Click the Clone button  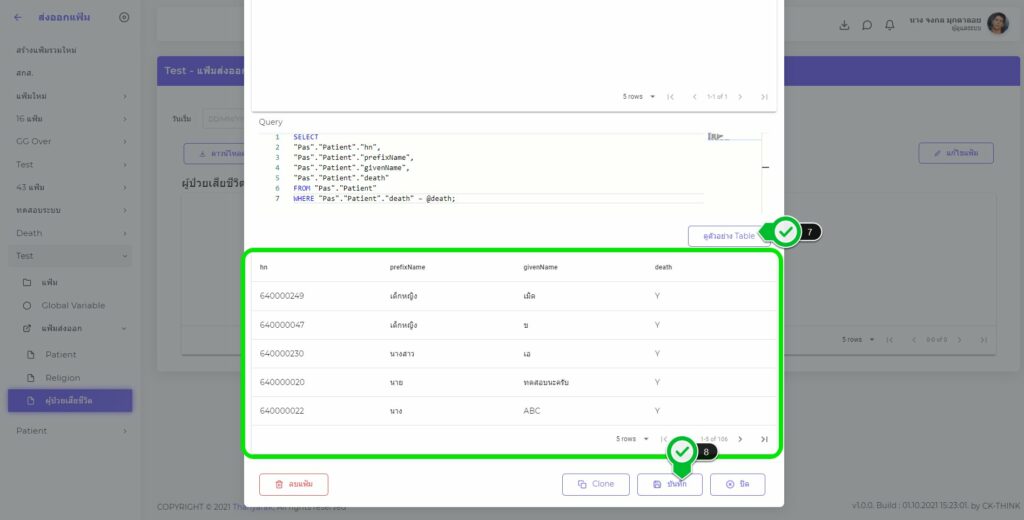point(596,484)
